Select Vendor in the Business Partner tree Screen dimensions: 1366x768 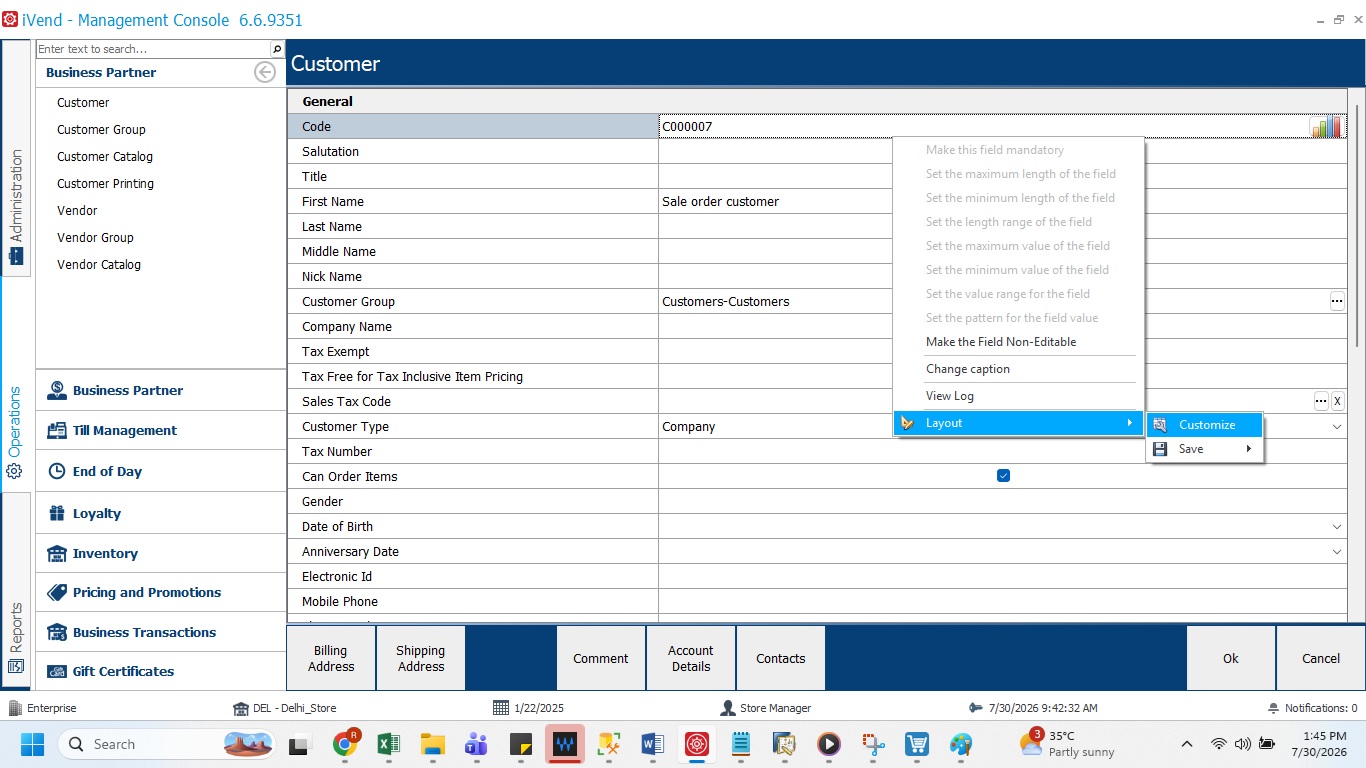coord(77,211)
